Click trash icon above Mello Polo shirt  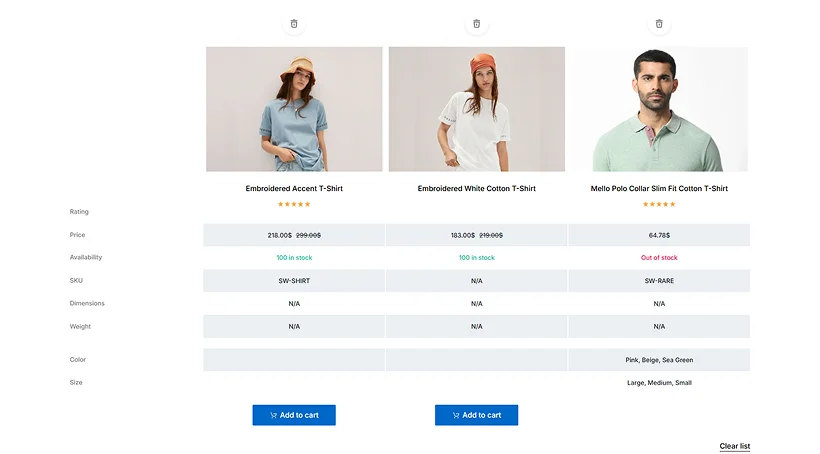659,23
